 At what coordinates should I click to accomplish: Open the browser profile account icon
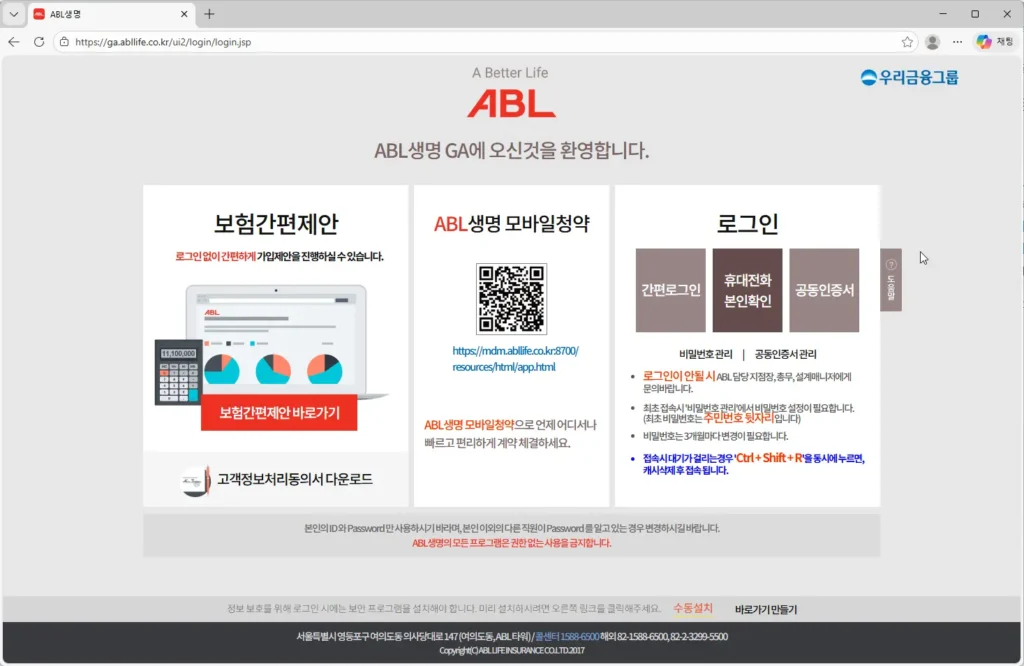click(x=932, y=42)
